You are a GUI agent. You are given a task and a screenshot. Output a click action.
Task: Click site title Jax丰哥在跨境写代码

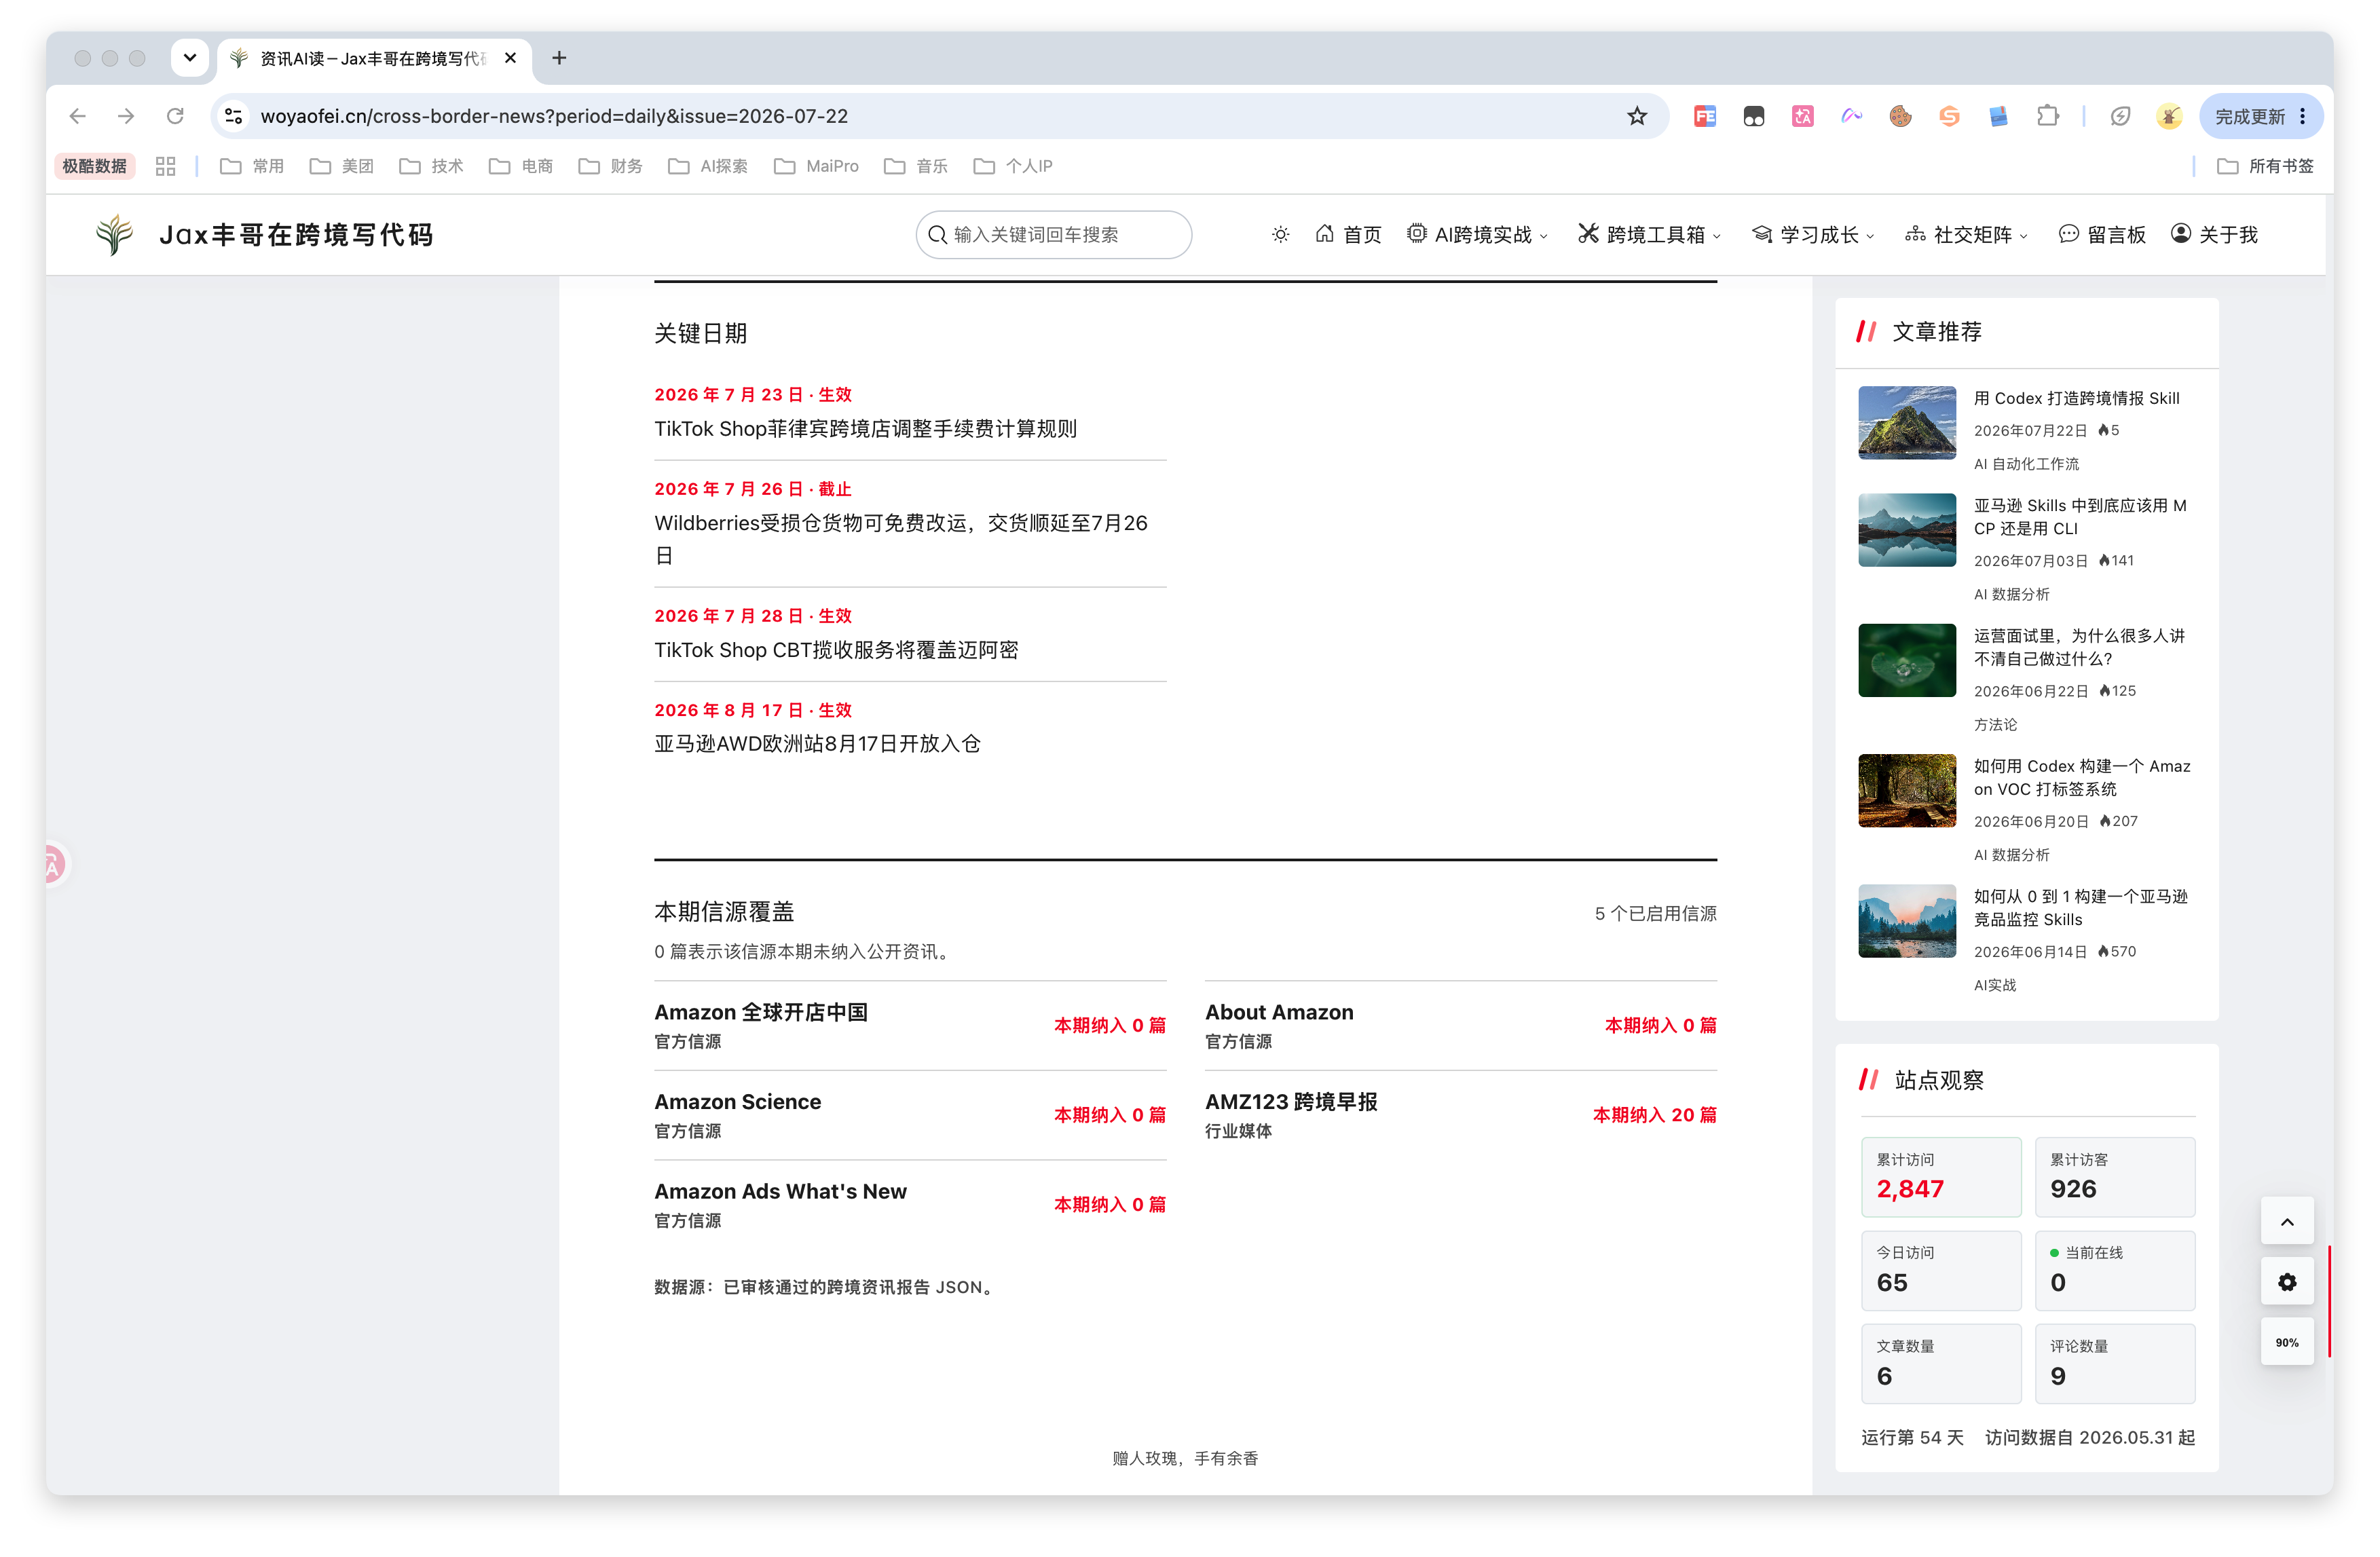pyautogui.click(x=296, y=235)
